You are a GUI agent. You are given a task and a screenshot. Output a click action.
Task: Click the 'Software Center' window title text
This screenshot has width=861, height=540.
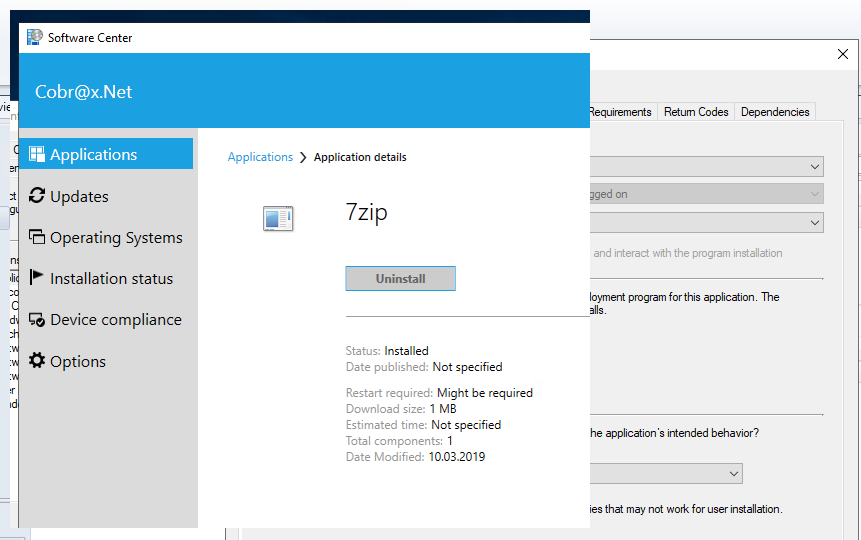tap(90, 38)
